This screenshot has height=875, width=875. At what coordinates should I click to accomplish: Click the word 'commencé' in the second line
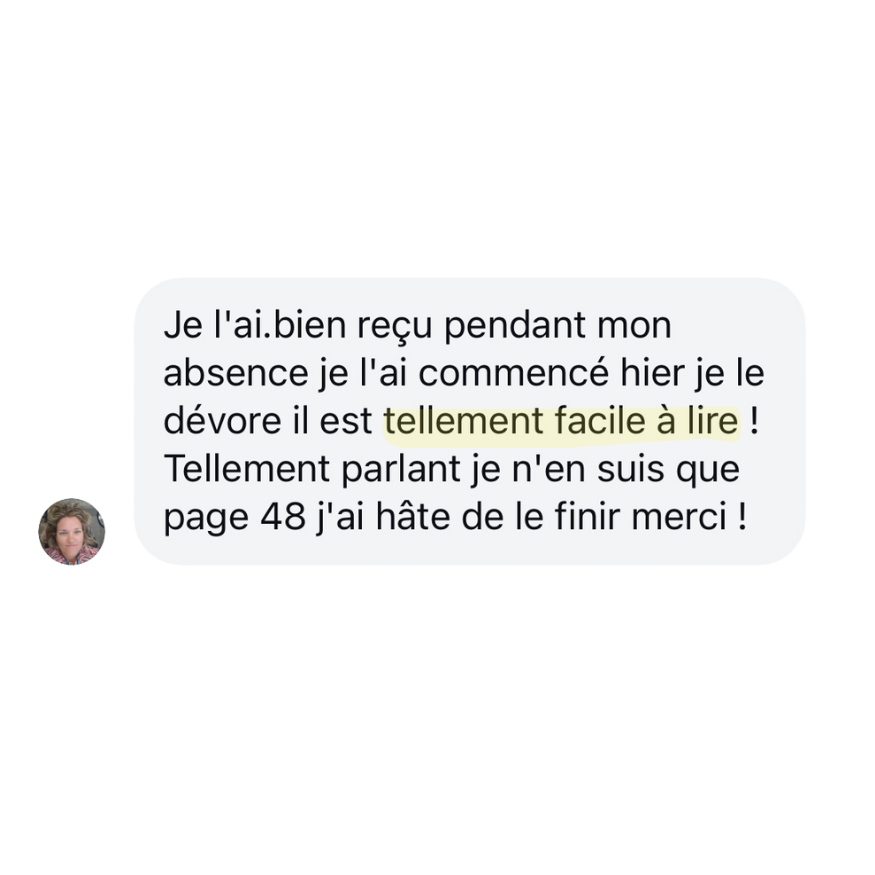pyautogui.click(x=513, y=373)
